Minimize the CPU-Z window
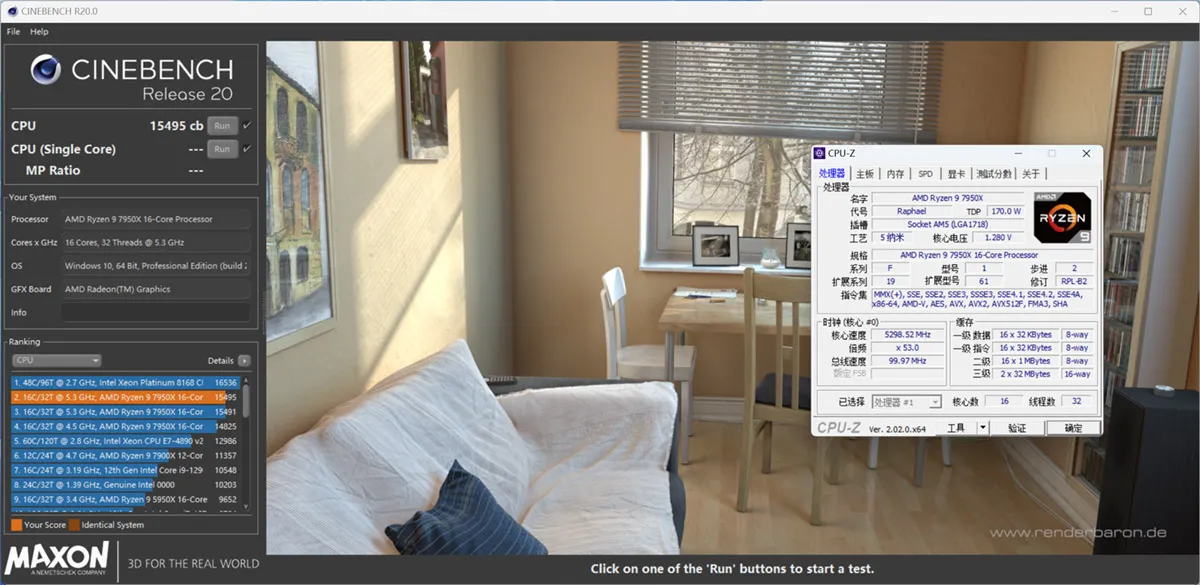The height and width of the screenshot is (585, 1200). (1017, 153)
